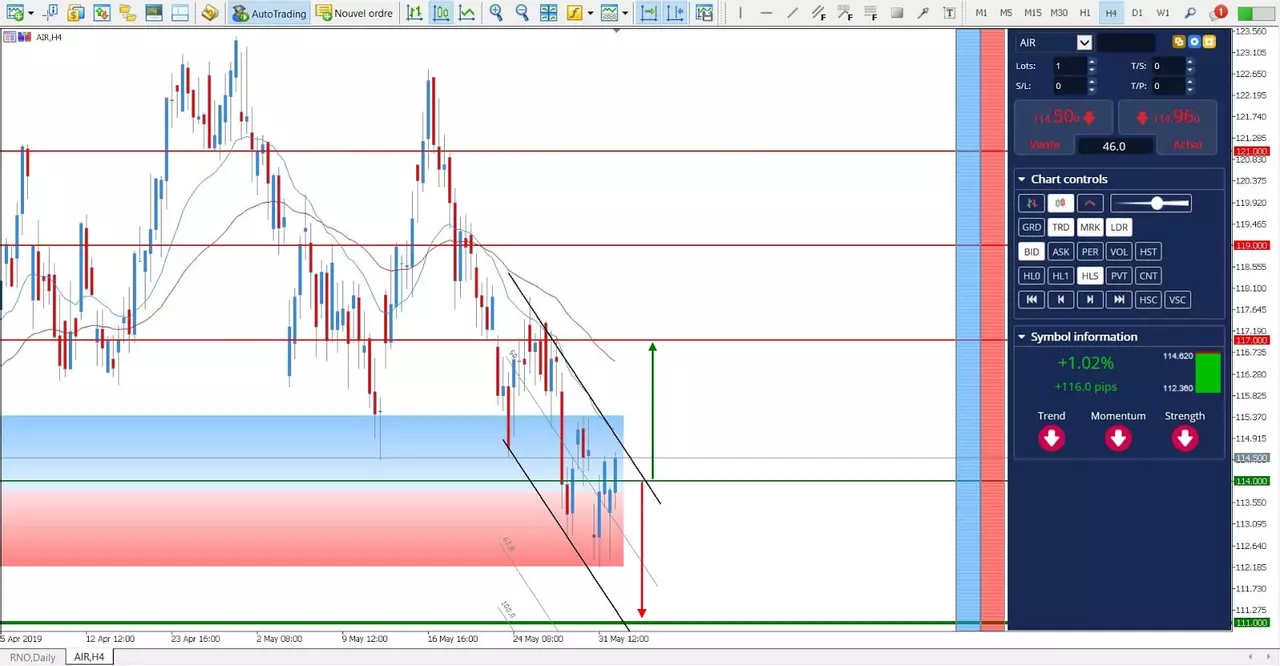Select the arrow objects tool

[922, 13]
